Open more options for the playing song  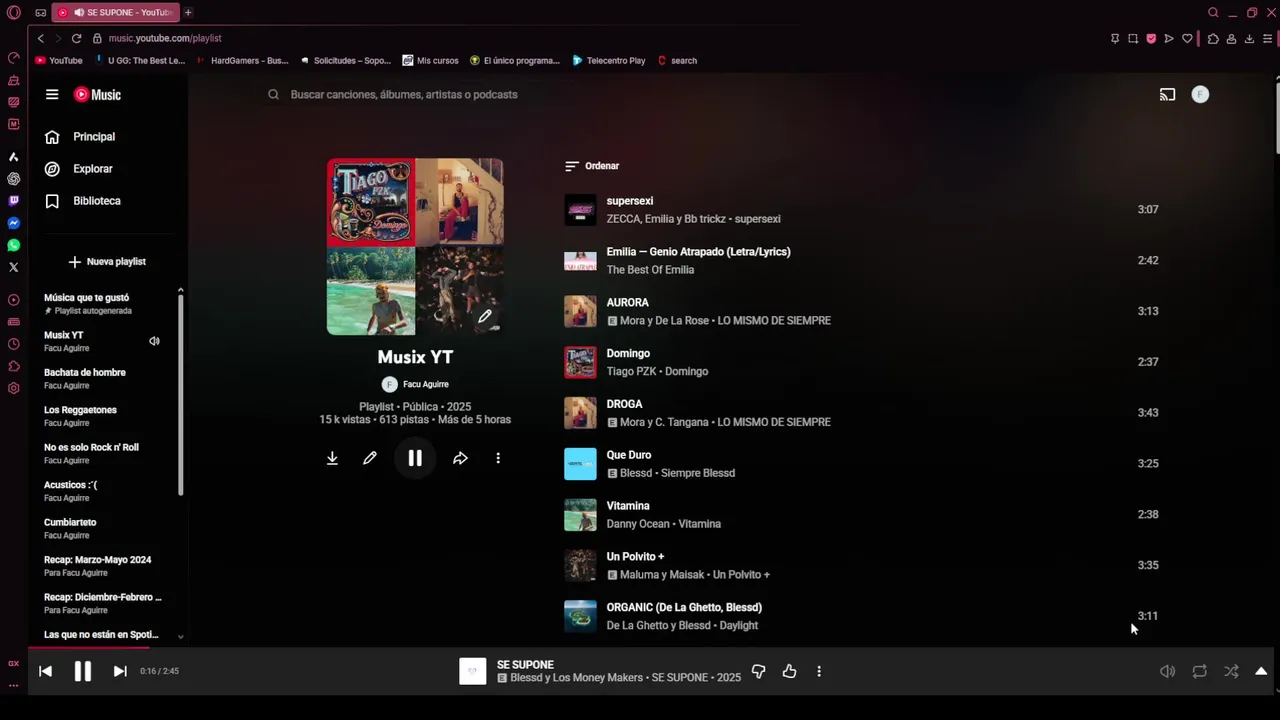[x=819, y=672]
